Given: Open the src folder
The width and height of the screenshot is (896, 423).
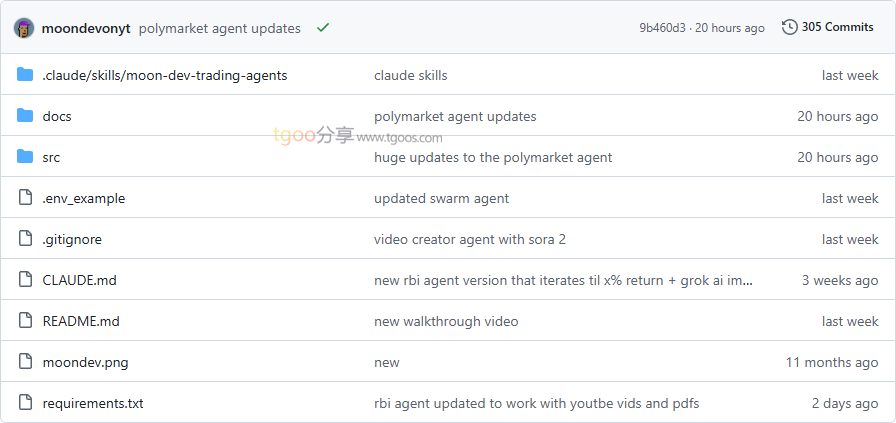Looking at the screenshot, I should click(x=51, y=157).
